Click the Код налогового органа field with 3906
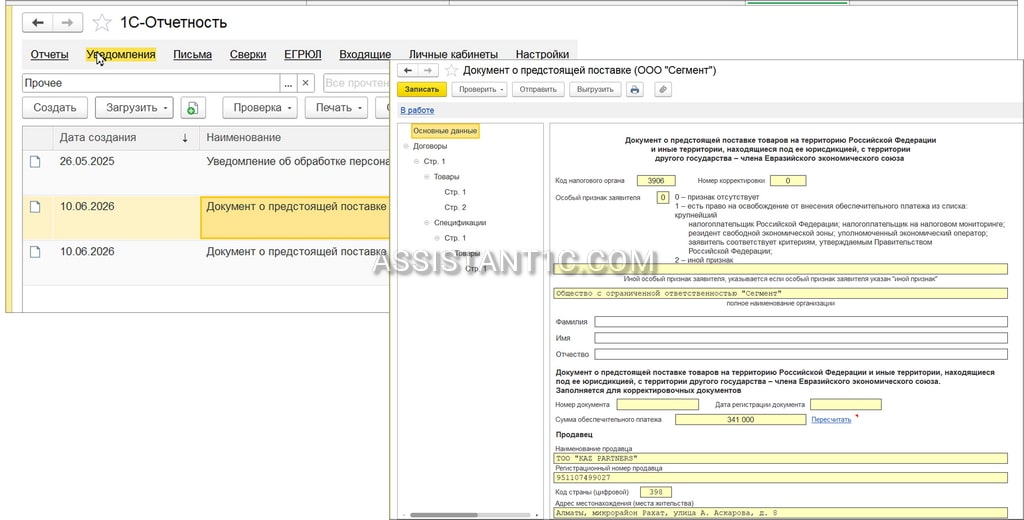Viewport: 1024px width, 520px height. 656,181
